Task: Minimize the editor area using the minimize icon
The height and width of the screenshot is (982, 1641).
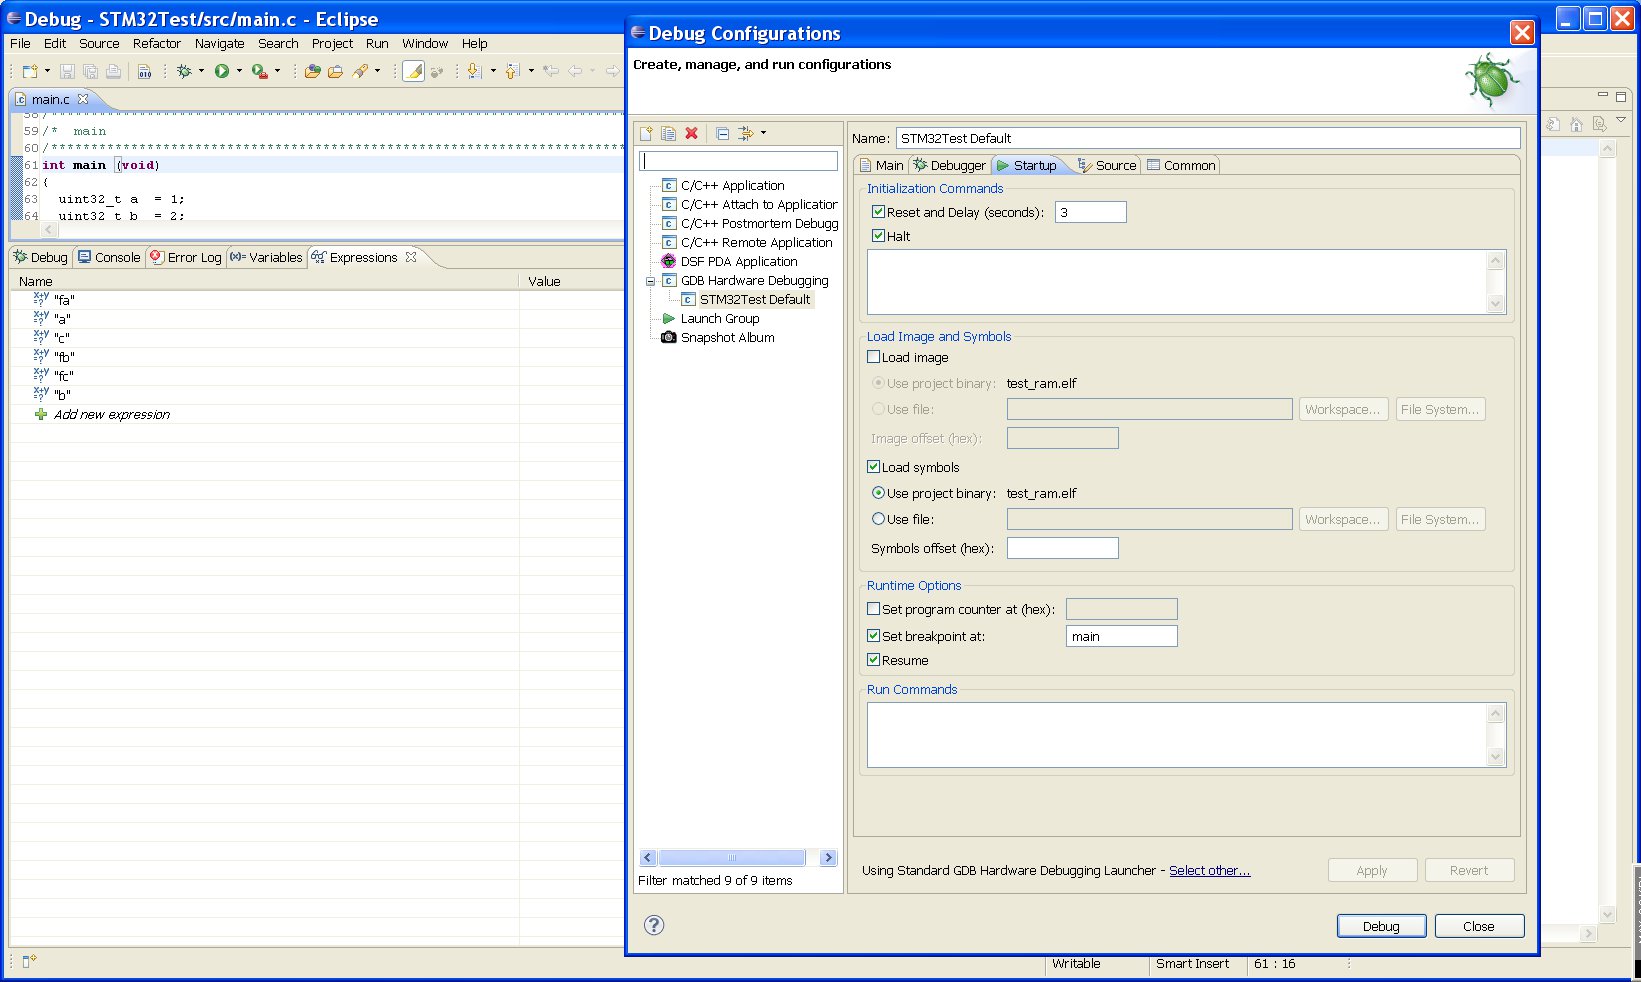Action: [x=1603, y=96]
